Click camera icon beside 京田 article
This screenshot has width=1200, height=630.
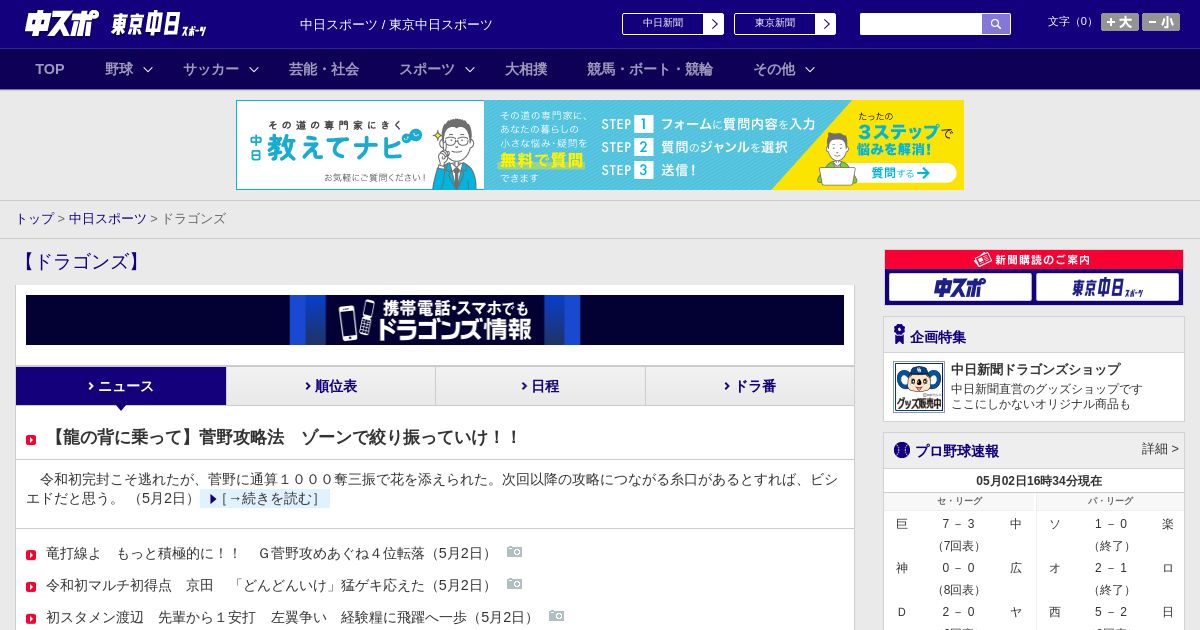[x=515, y=584]
